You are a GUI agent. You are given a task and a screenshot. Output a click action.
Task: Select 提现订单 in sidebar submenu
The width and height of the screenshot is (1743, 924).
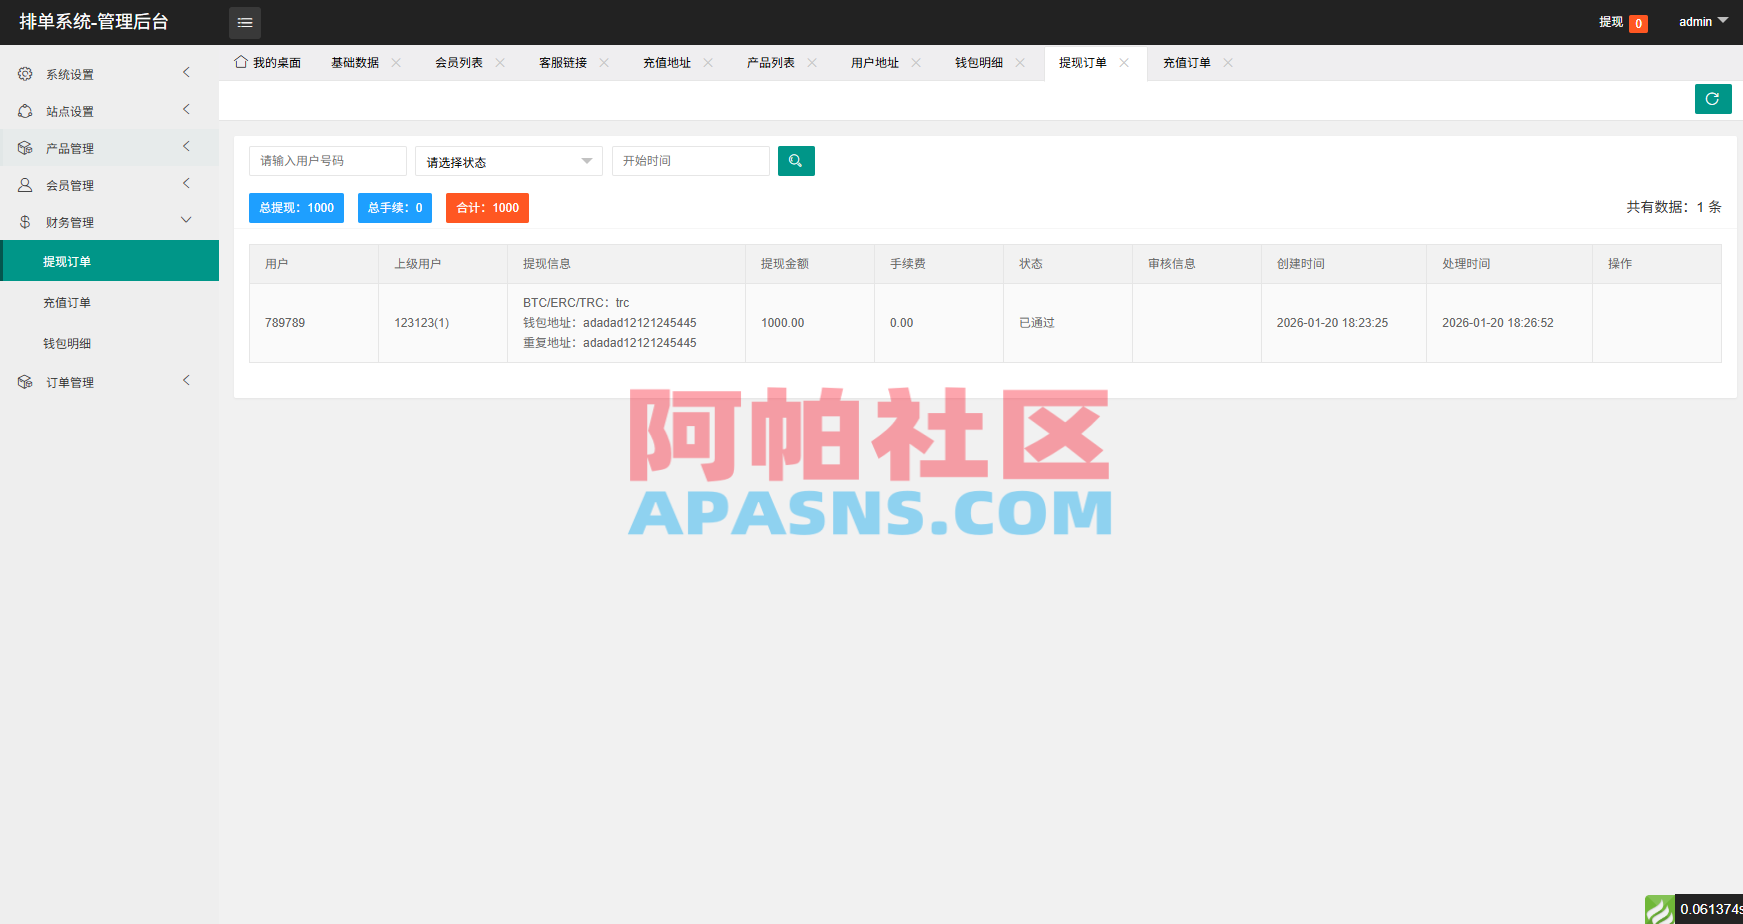[109, 261]
